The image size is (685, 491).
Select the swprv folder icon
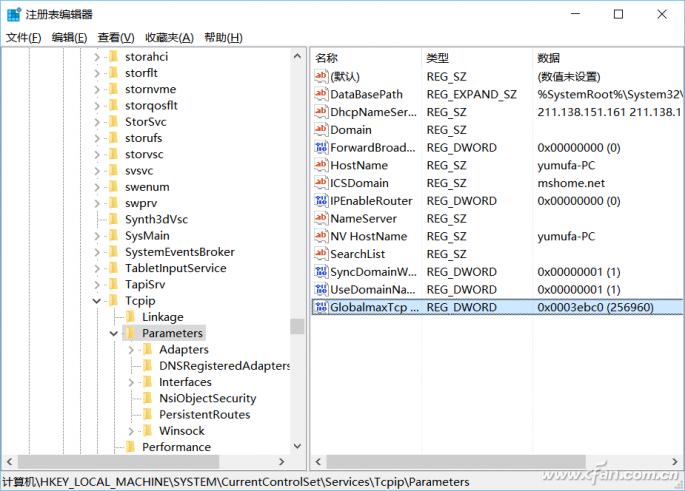[x=114, y=203]
